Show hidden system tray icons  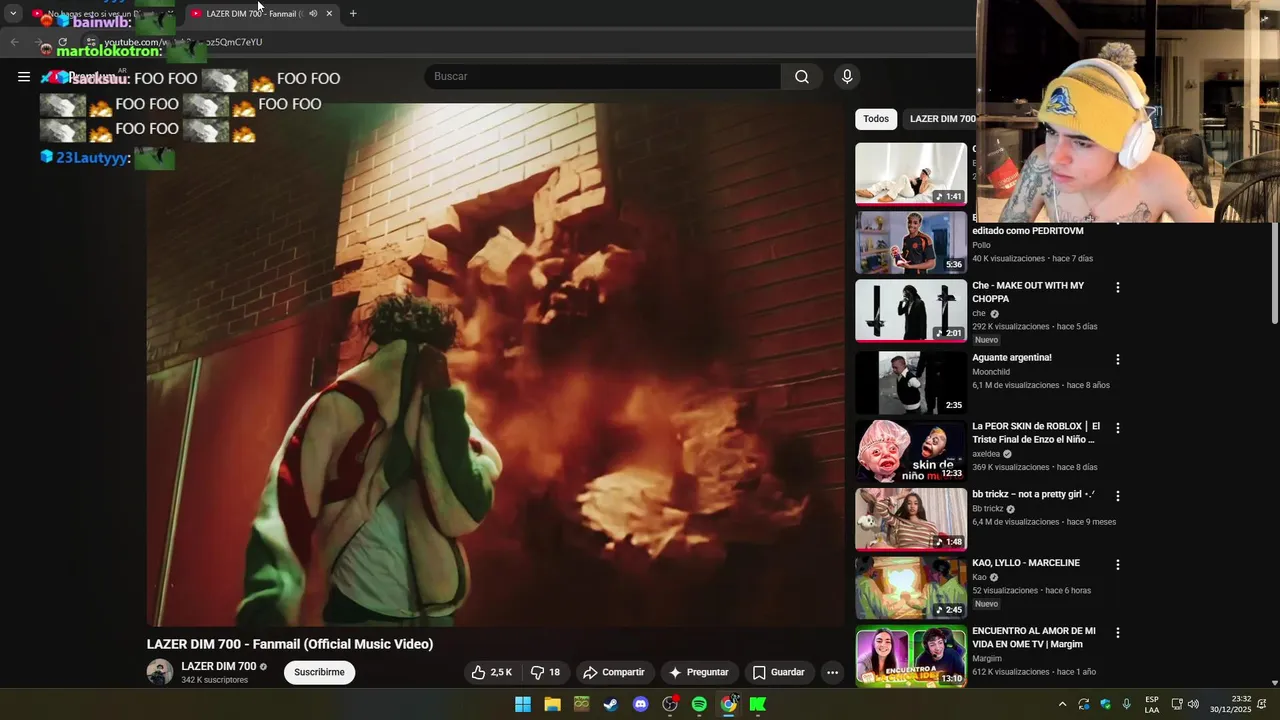(x=1062, y=704)
